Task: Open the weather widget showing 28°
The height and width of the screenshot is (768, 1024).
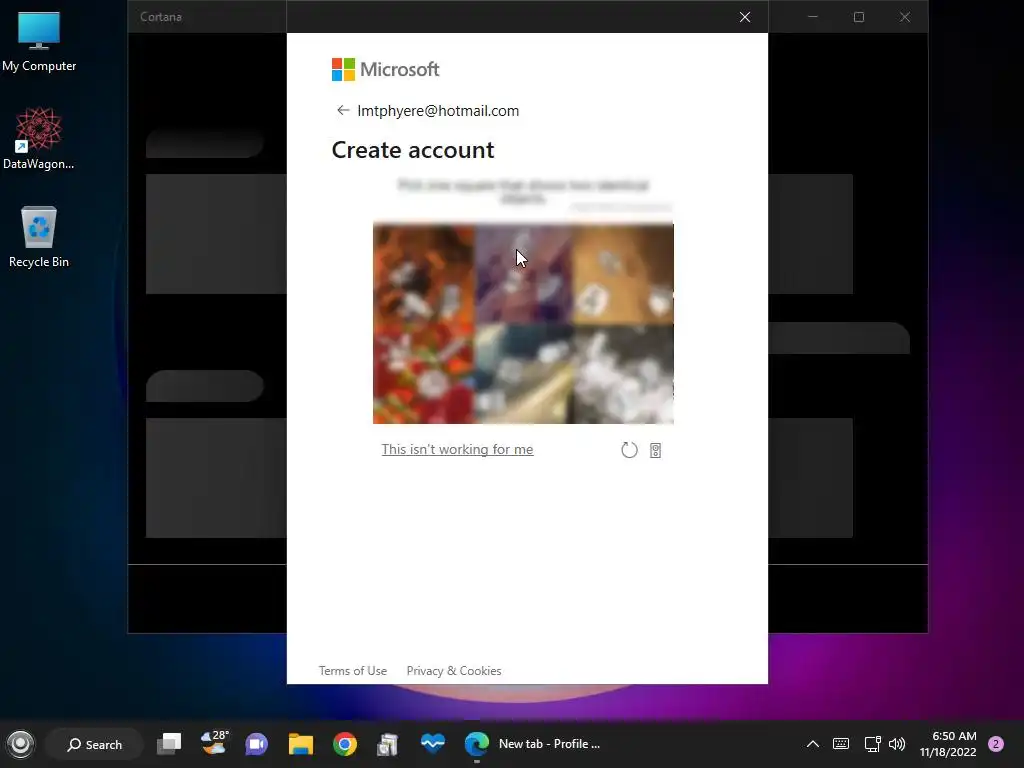Action: 214,743
